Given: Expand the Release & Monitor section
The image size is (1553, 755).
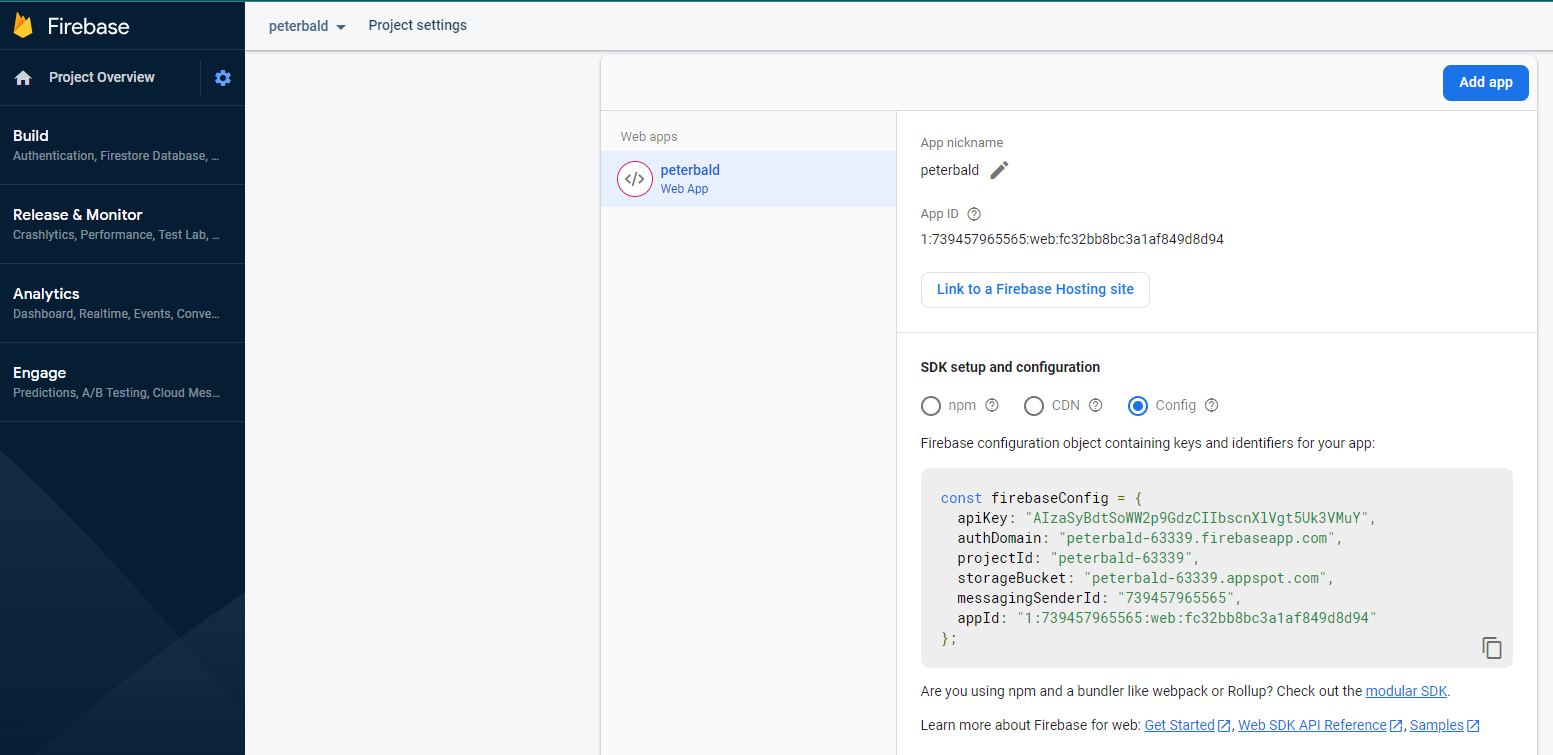Looking at the screenshot, I should tap(122, 224).
